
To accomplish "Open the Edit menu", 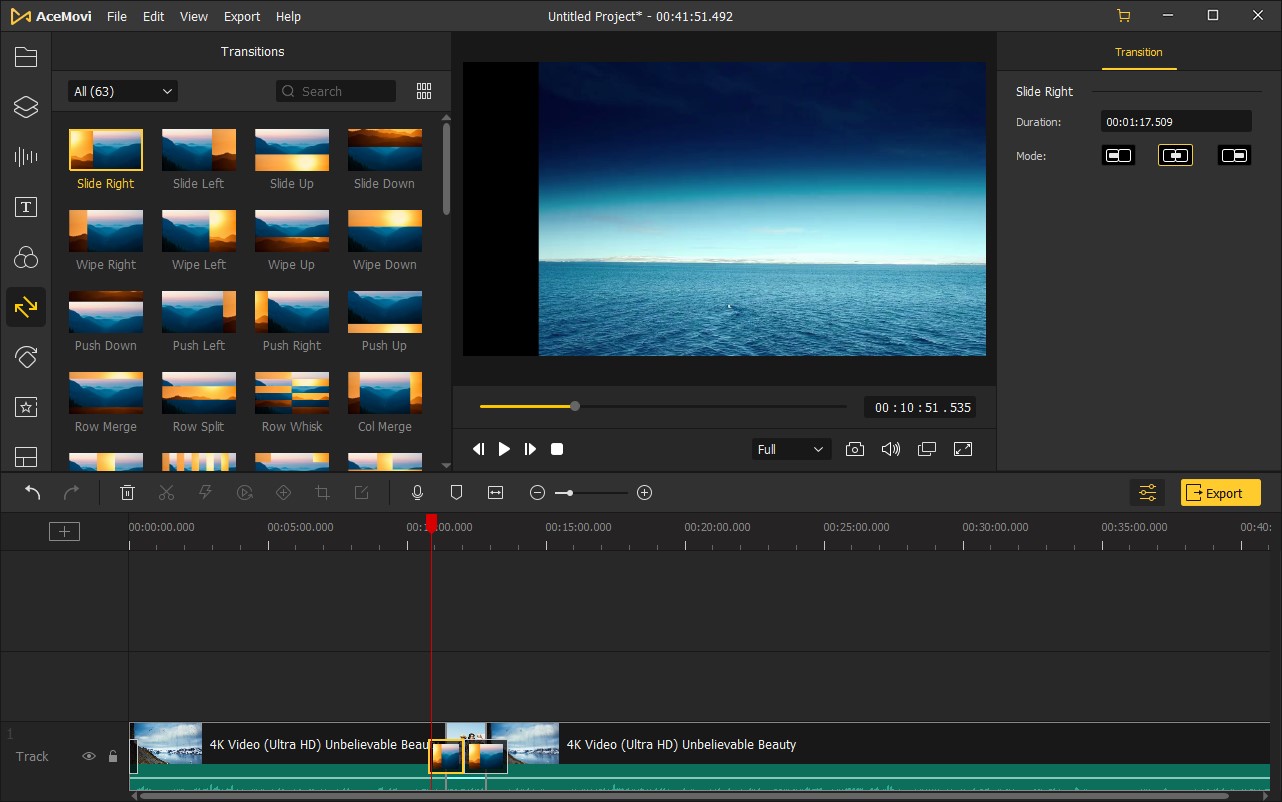I will coord(153,17).
